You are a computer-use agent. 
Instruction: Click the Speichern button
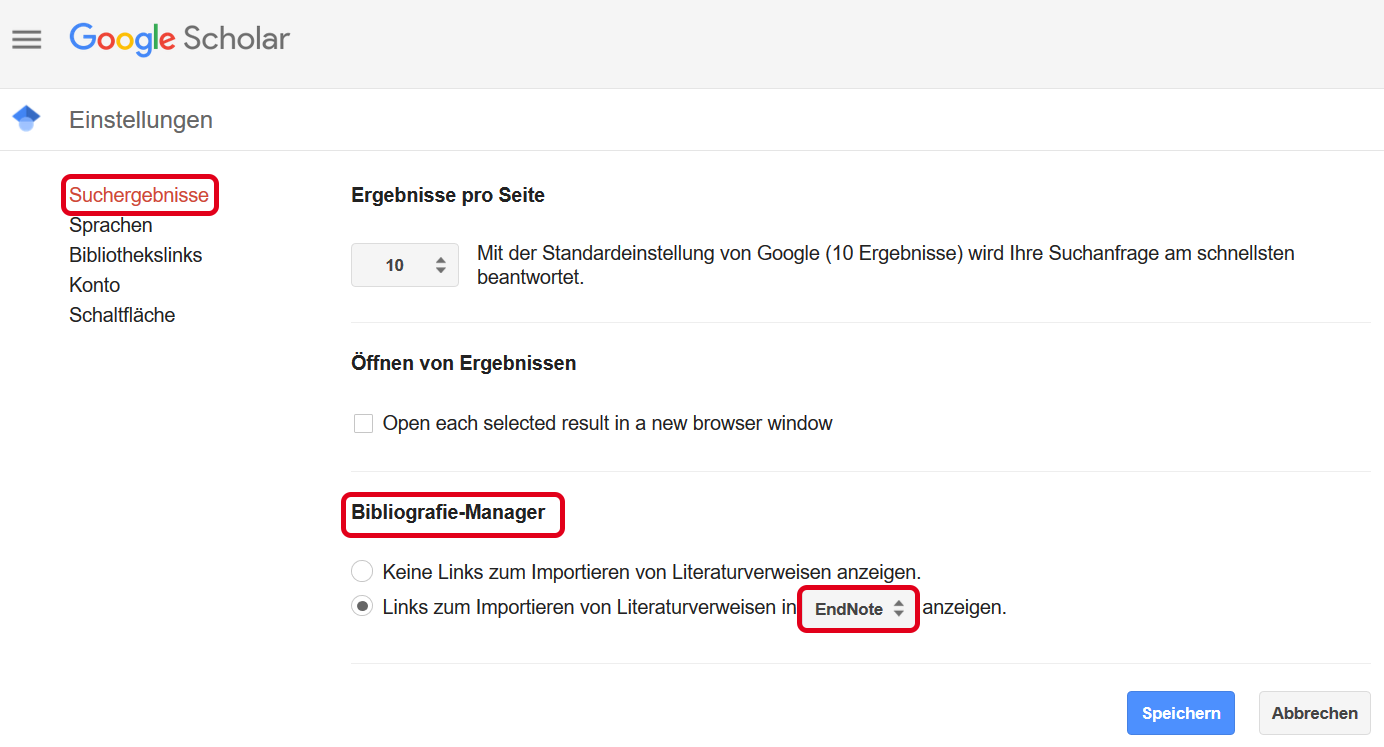click(1181, 713)
